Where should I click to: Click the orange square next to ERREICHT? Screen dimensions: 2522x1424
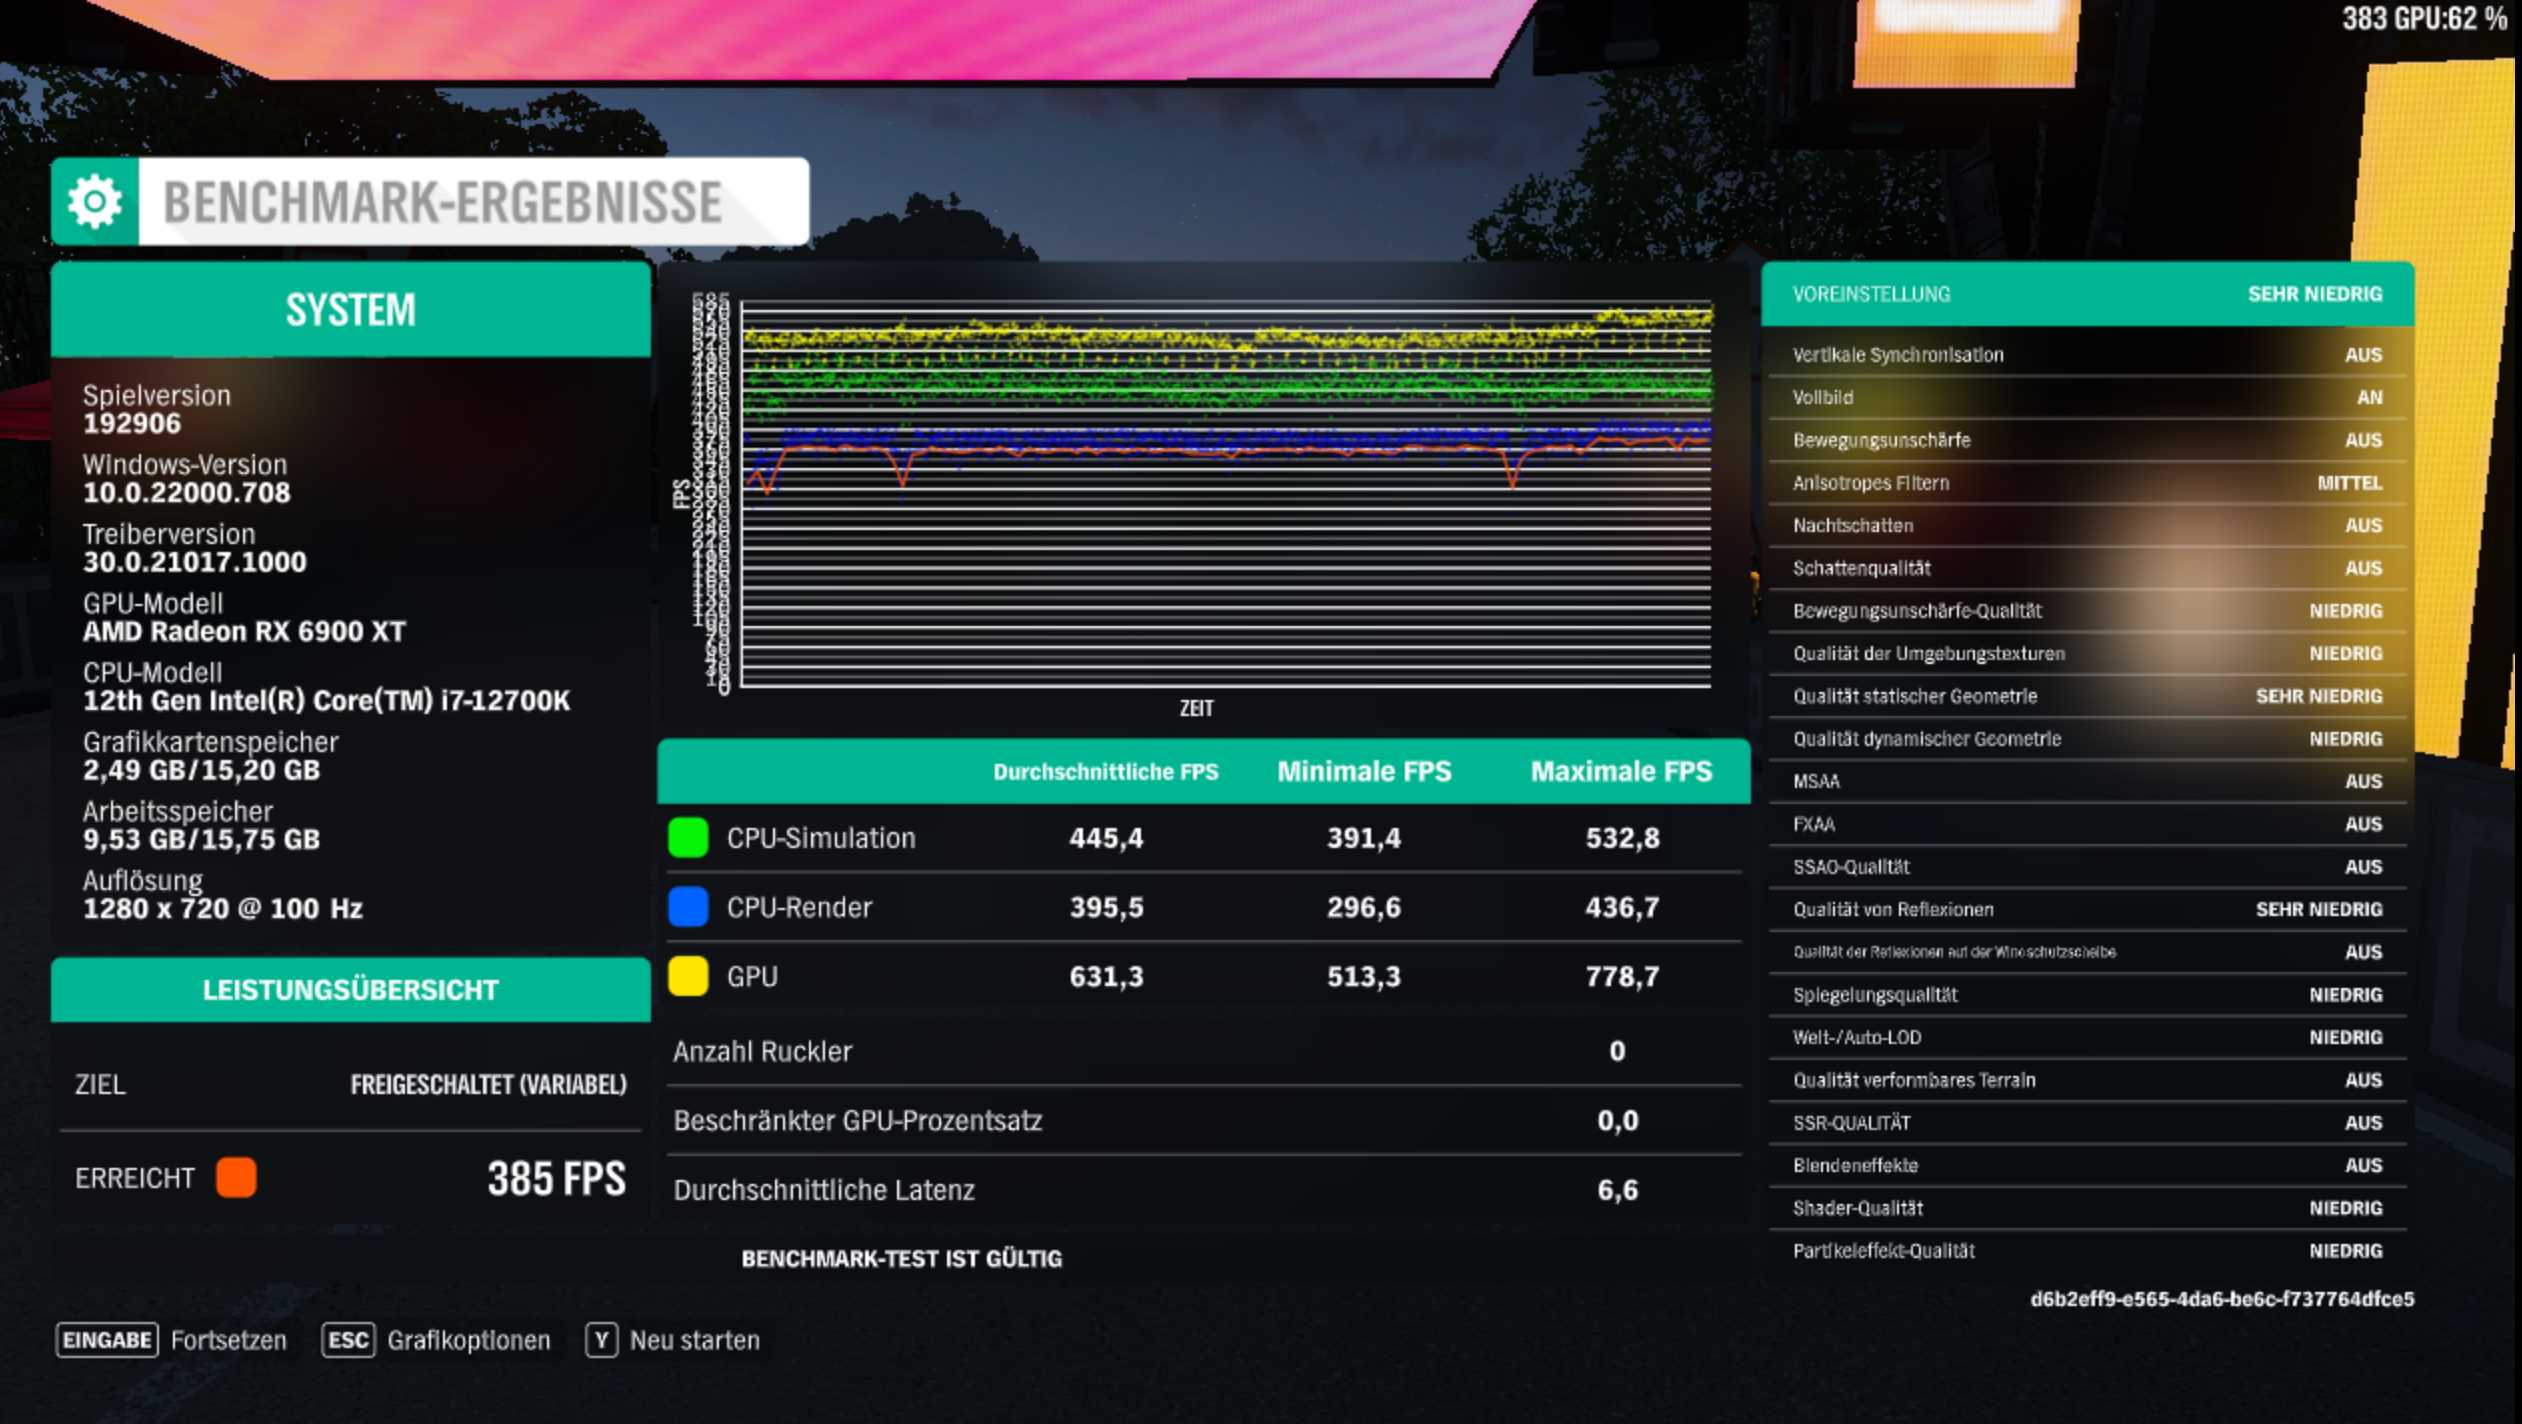234,1179
